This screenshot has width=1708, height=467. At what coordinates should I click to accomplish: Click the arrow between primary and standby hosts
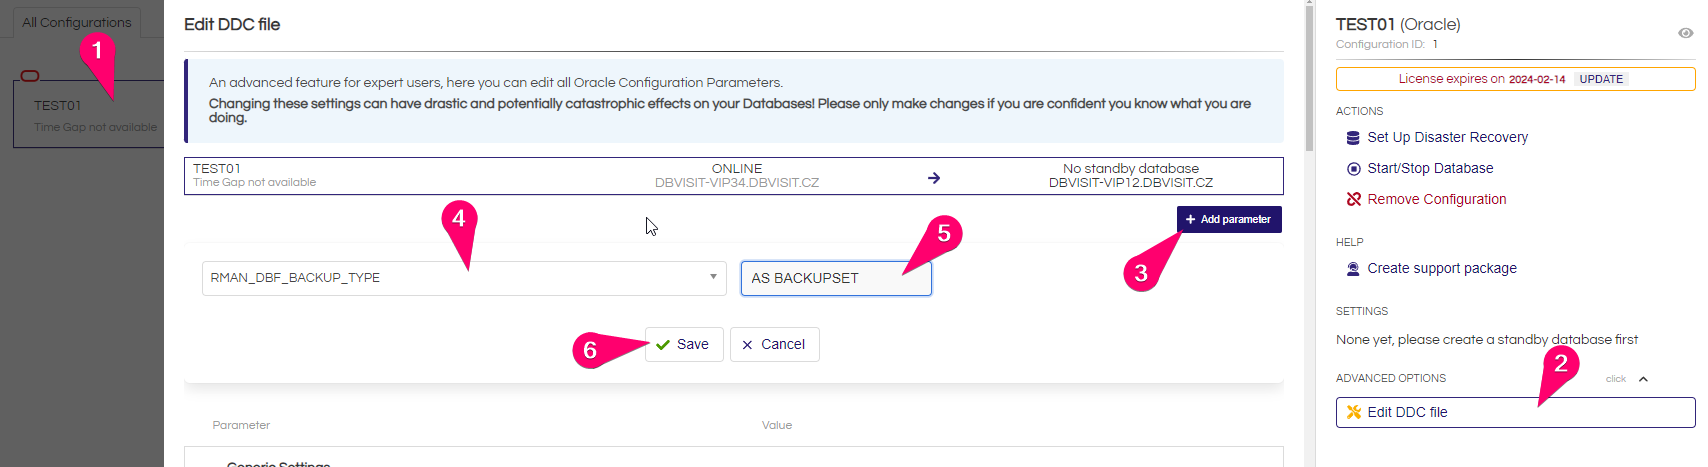(934, 178)
